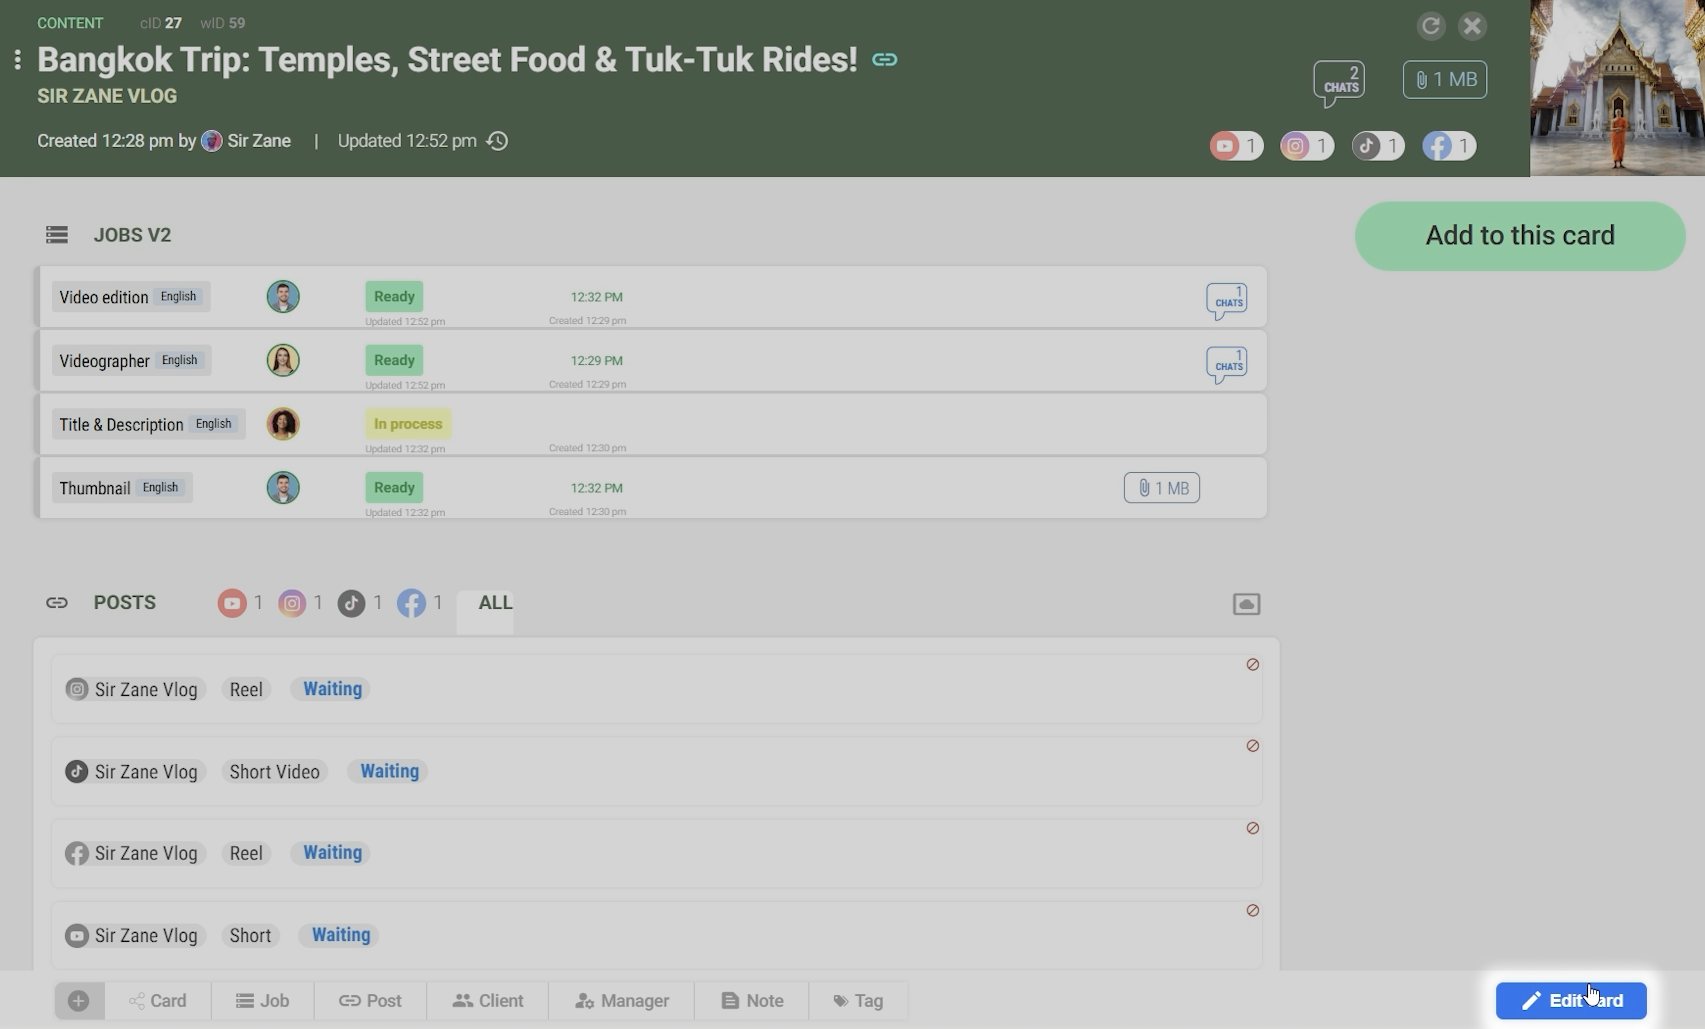The height and width of the screenshot is (1029, 1705).
Task: Open the card's 2 chats bubble
Action: pyautogui.click(x=1339, y=82)
